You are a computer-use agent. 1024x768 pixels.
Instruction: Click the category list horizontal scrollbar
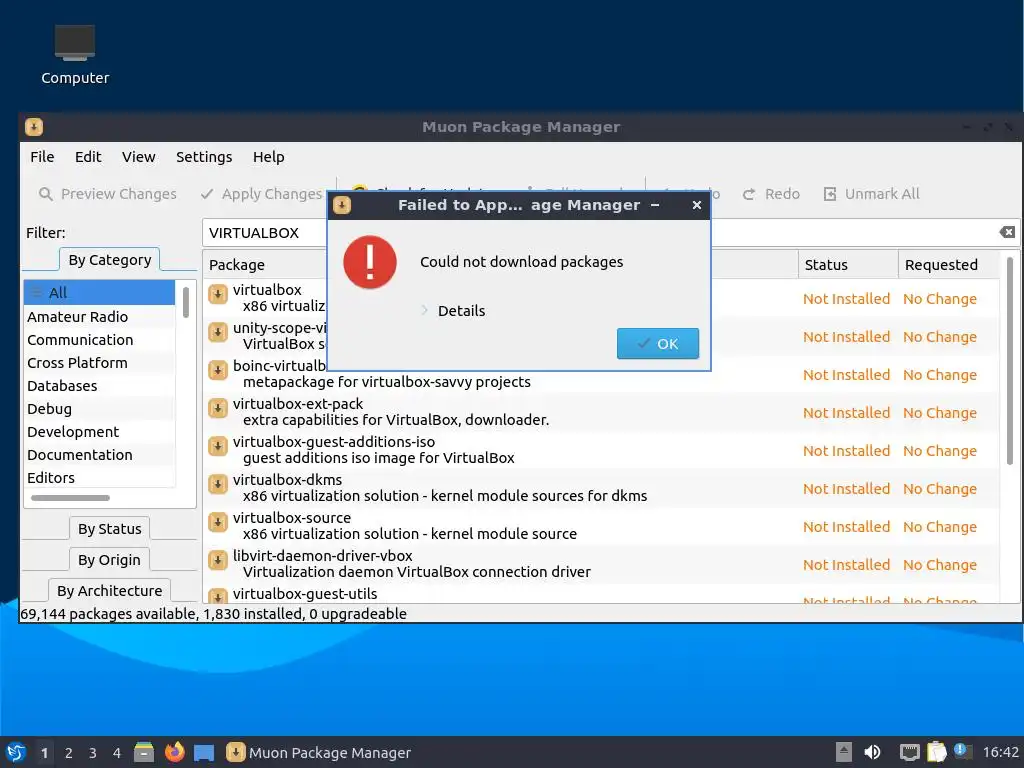tap(70, 498)
